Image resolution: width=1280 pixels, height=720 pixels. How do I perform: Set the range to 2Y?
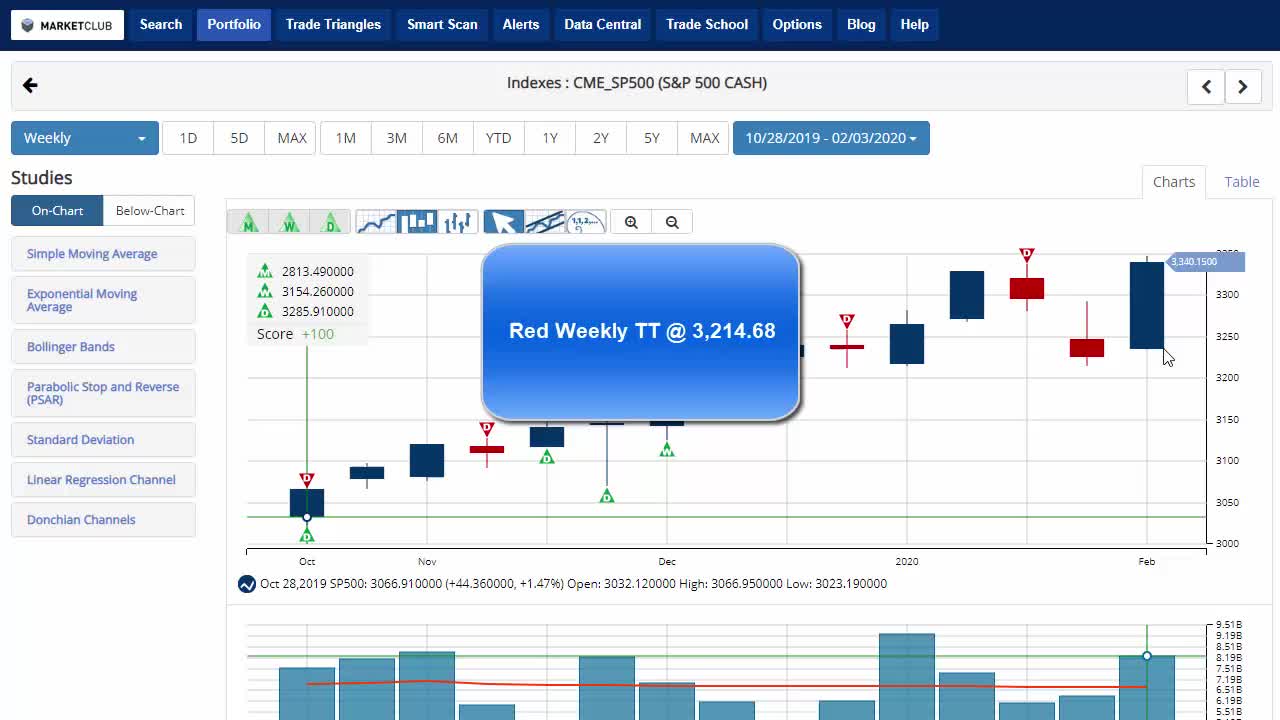click(601, 138)
